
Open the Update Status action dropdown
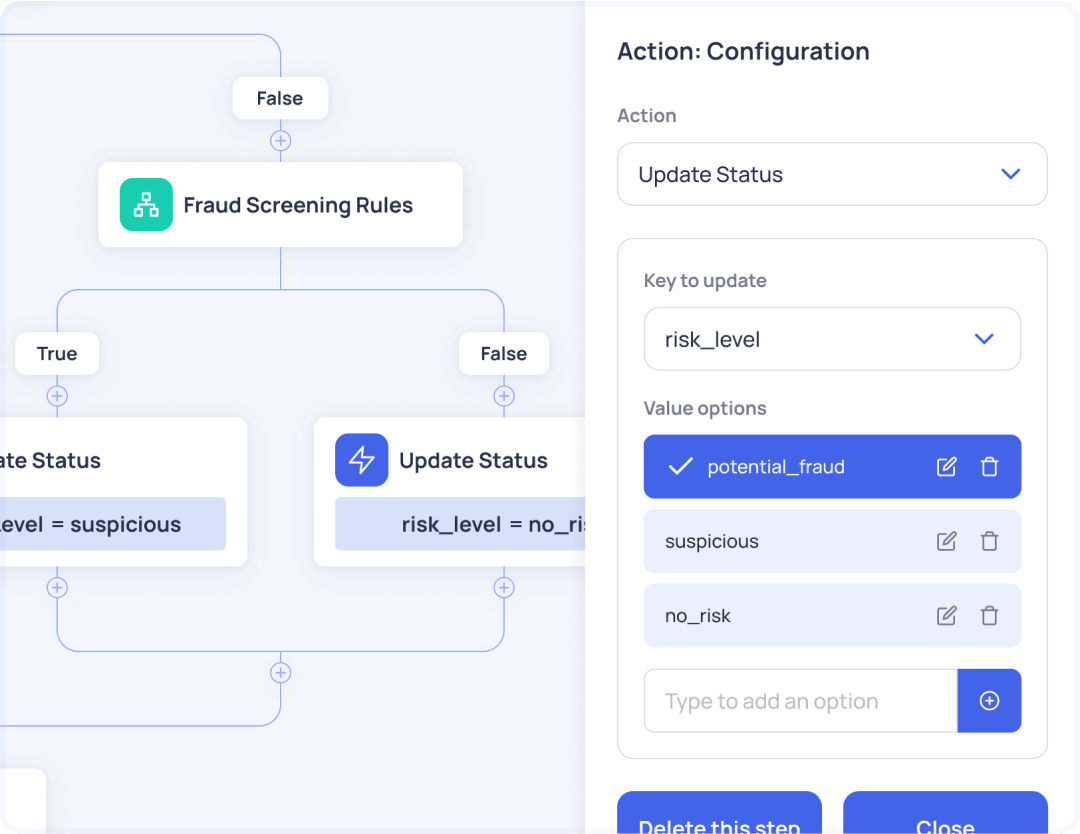click(832, 174)
